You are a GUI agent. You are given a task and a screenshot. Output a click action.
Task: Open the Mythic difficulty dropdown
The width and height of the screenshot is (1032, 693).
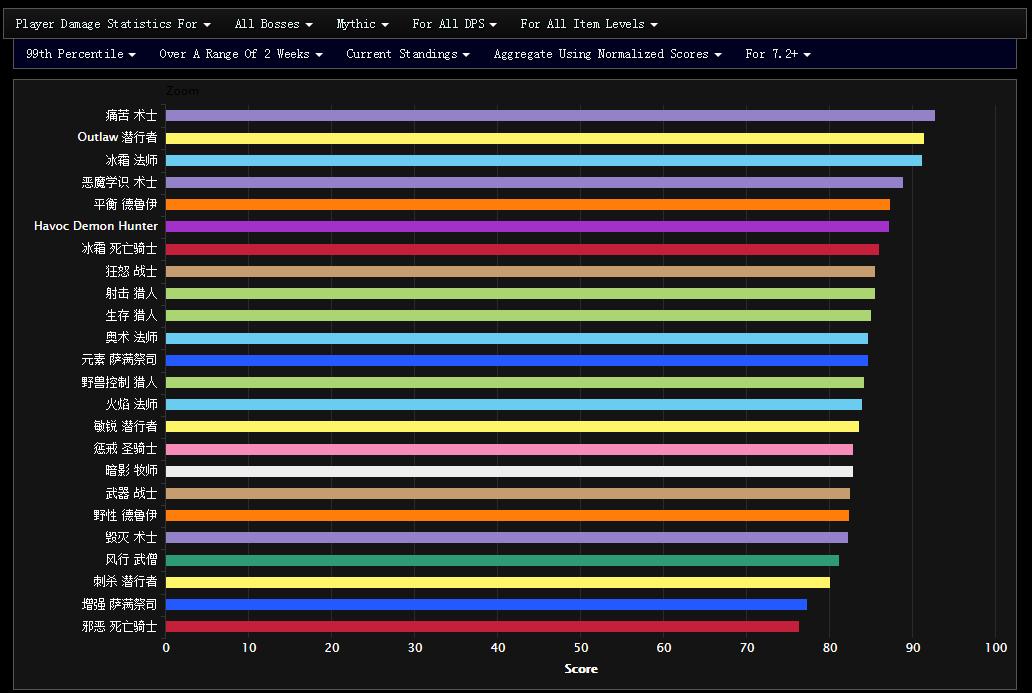point(361,24)
